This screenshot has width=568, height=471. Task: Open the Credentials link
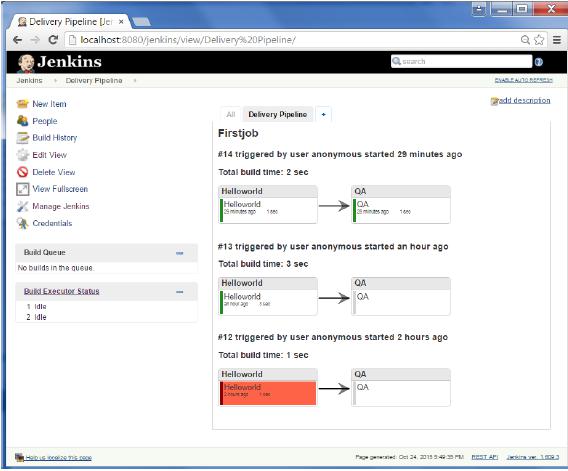pyautogui.click(x=52, y=223)
